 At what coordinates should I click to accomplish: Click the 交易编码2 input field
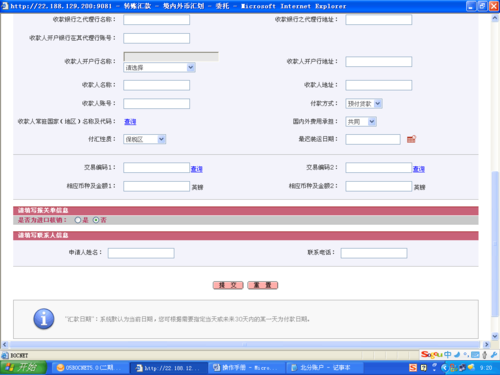click(x=379, y=168)
